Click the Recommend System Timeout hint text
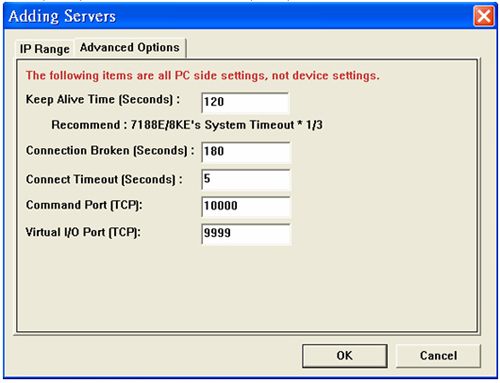500x383 pixels. tap(187, 125)
